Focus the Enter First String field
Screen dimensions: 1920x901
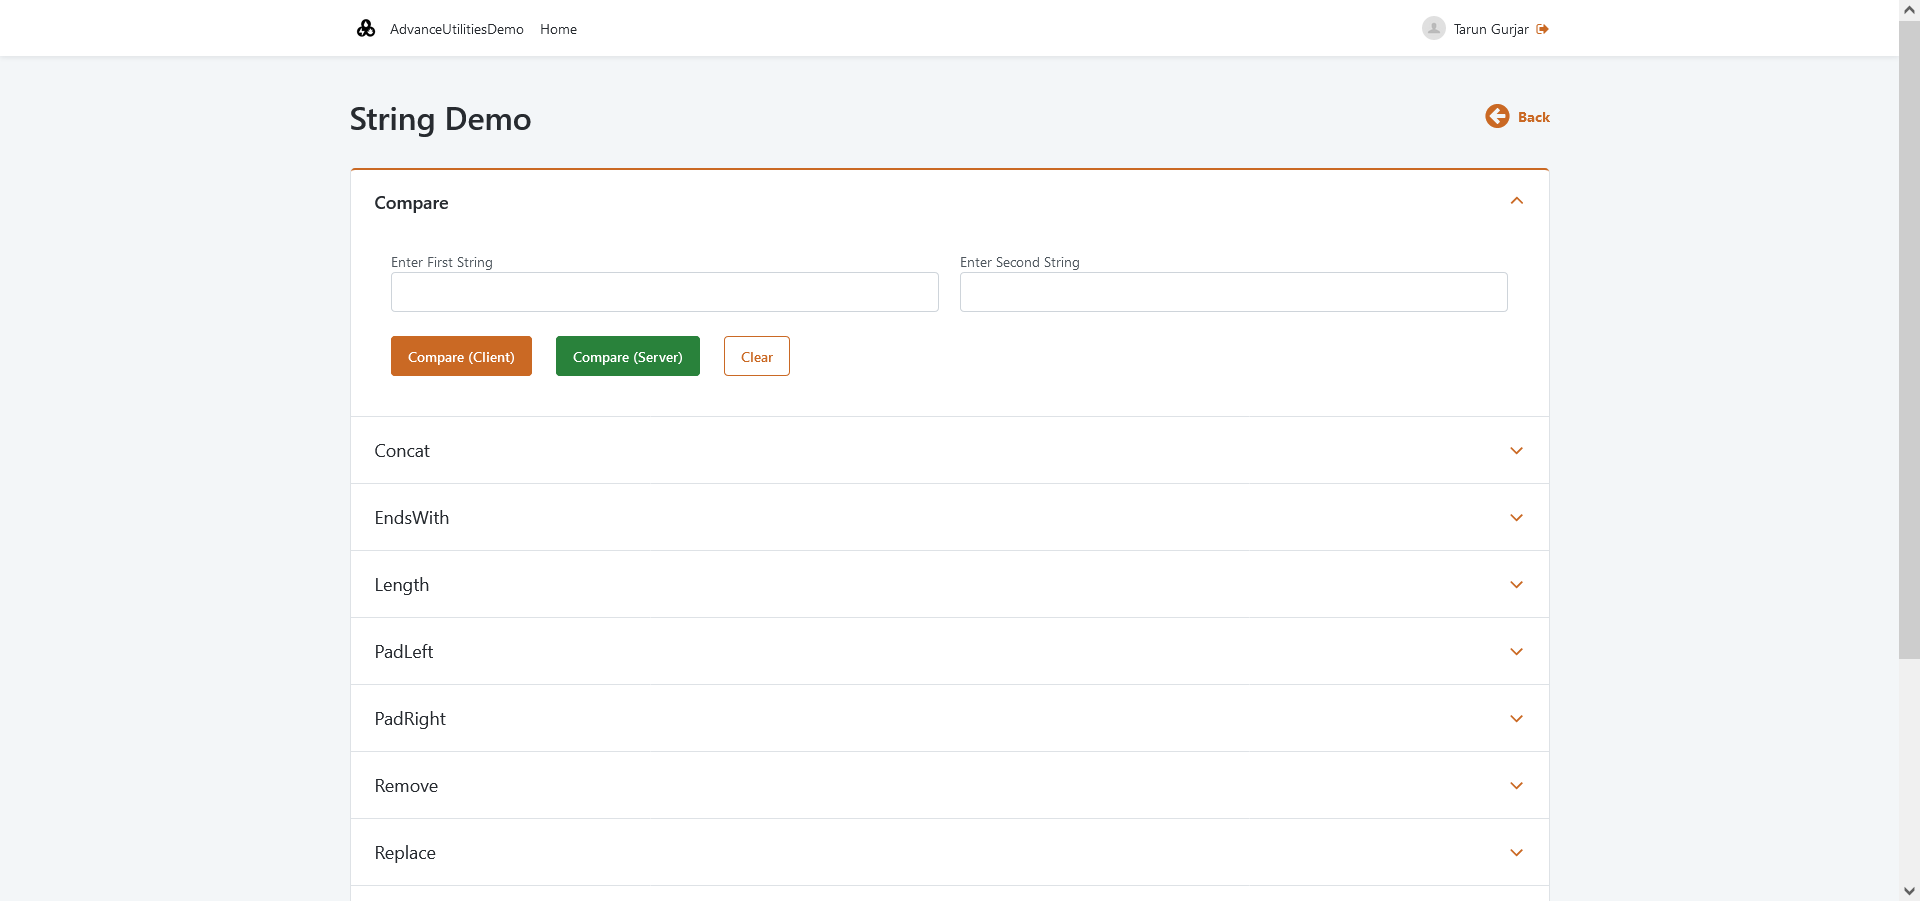coord(664,292)
